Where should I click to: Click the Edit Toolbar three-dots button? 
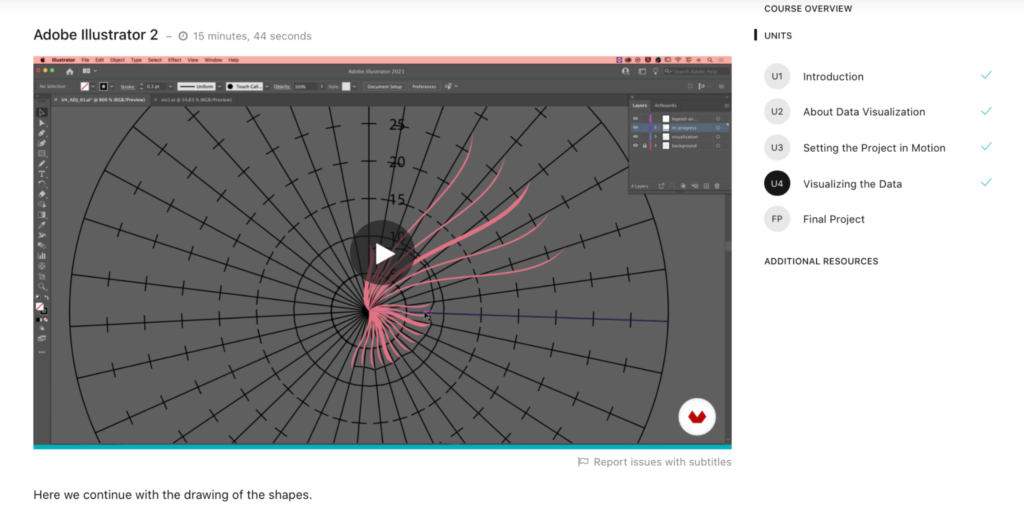click(x=42, y=352)
